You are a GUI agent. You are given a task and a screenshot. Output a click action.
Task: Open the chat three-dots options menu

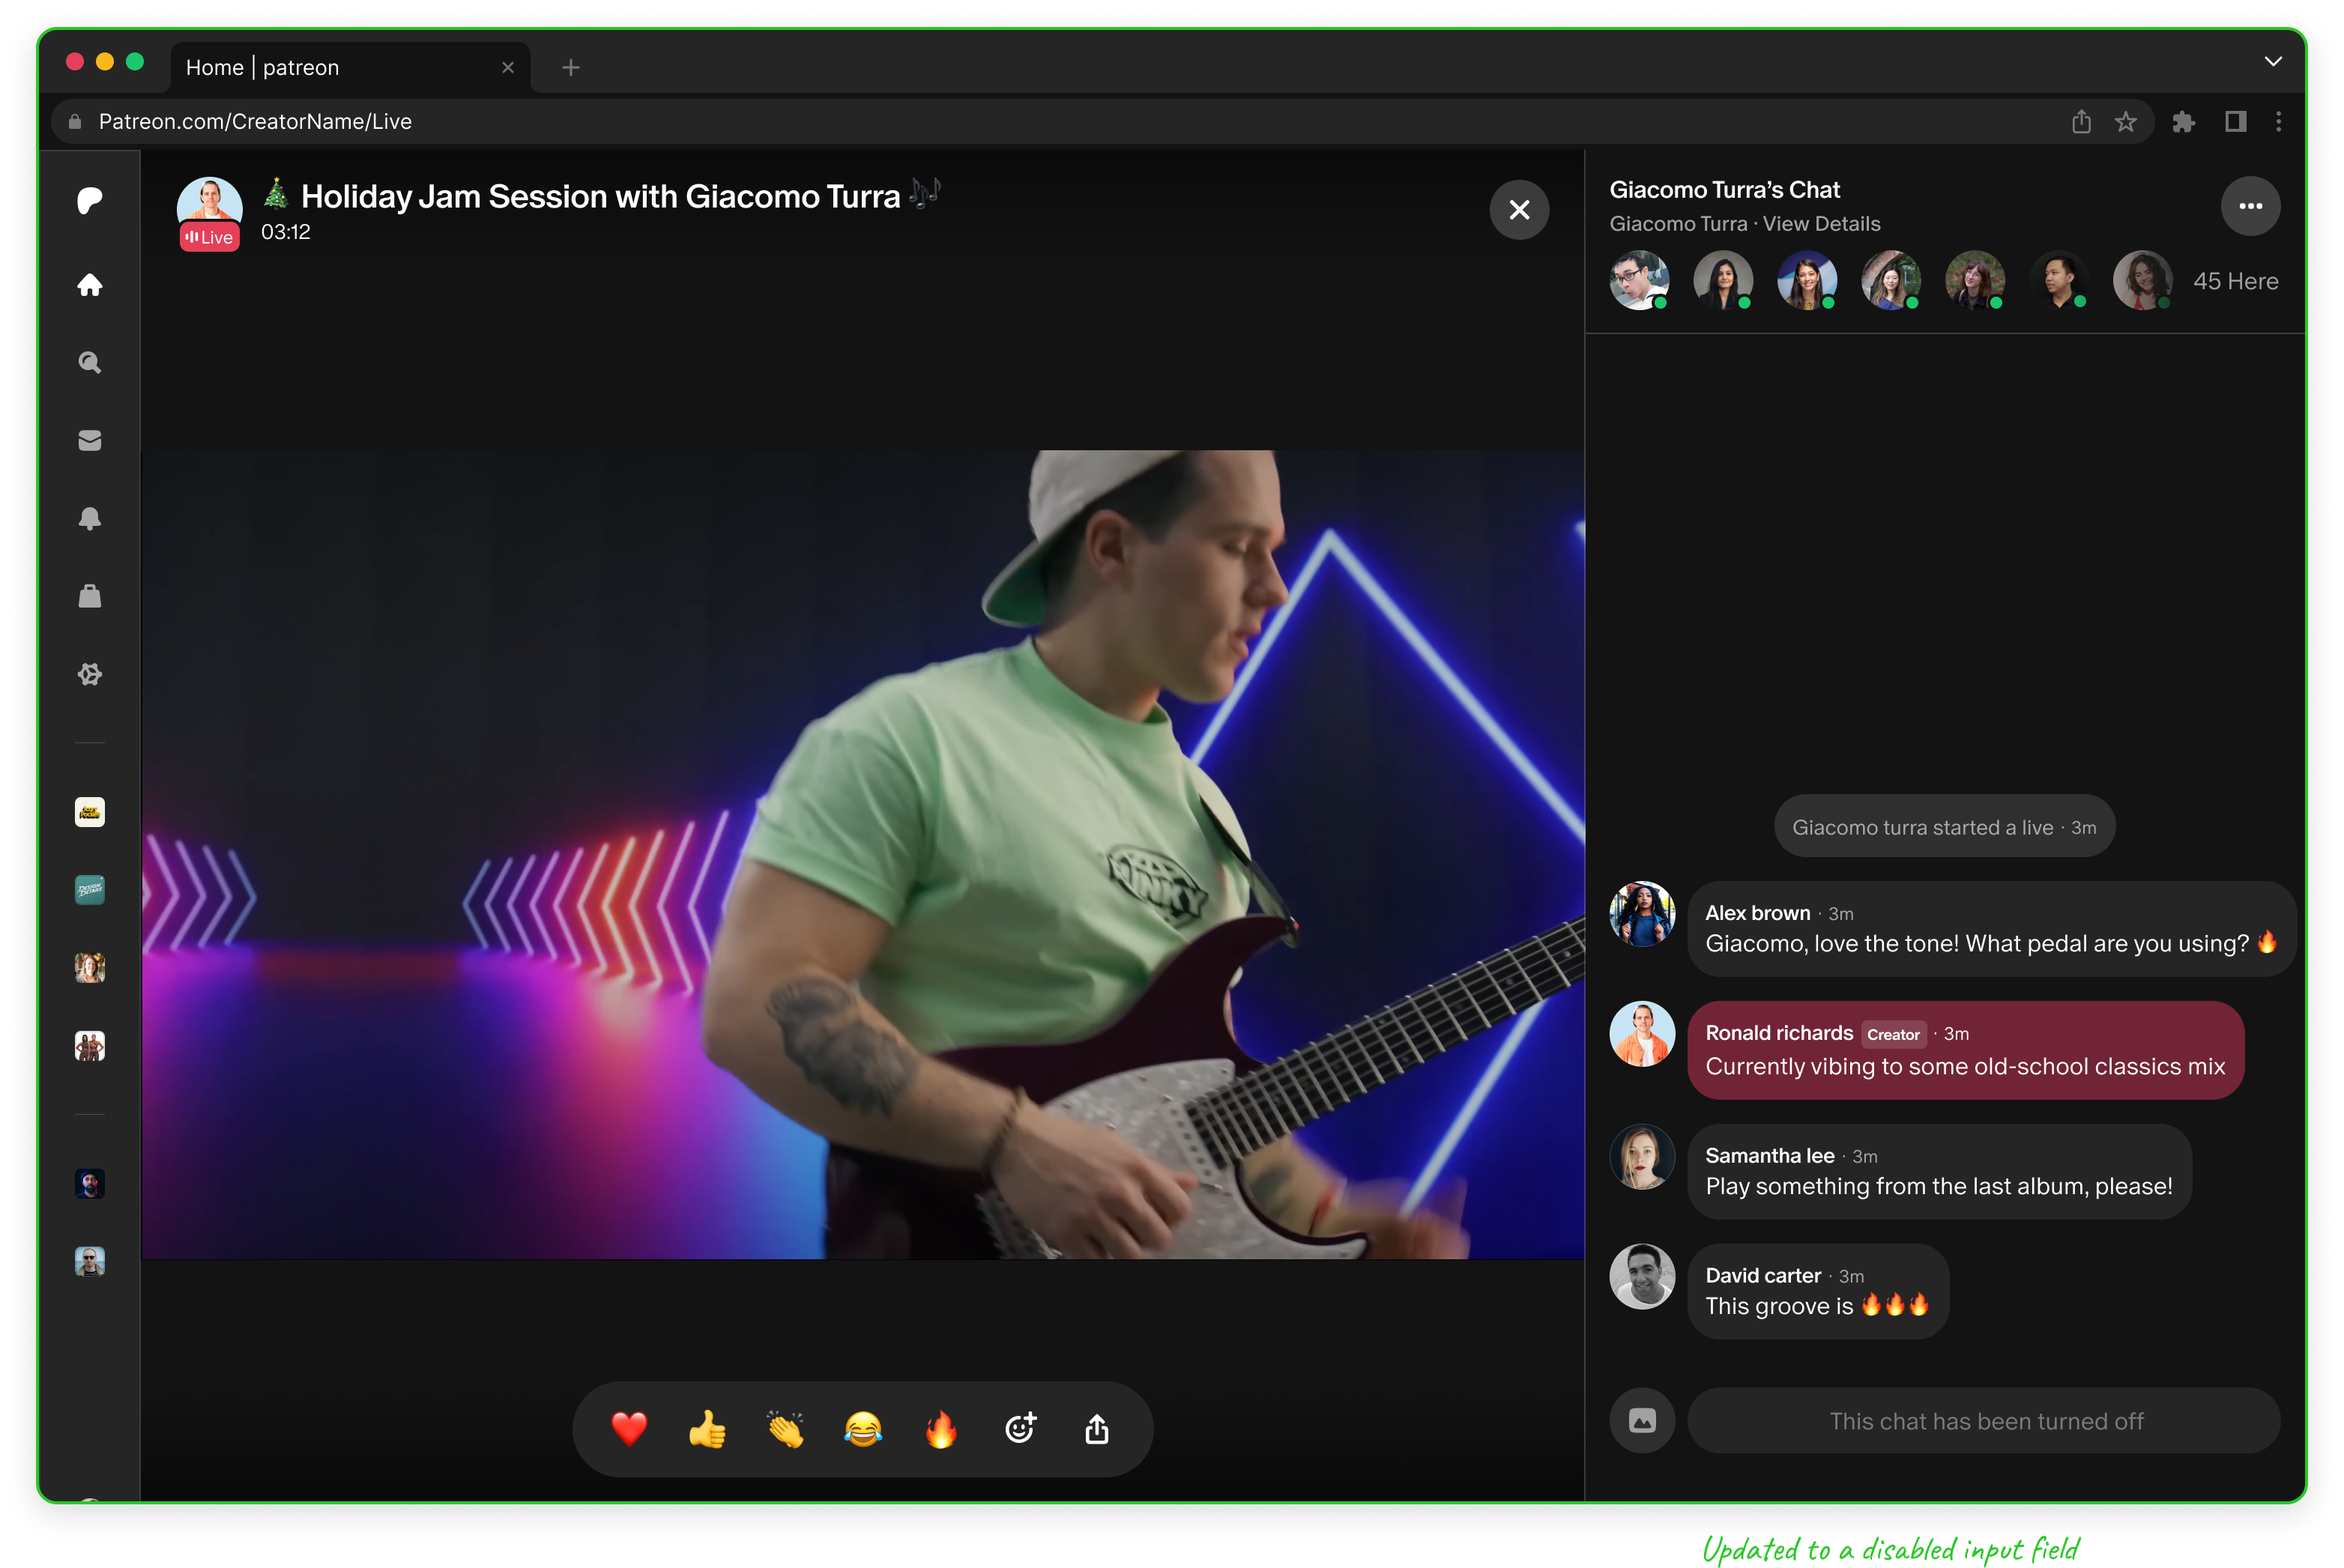(x=2250, y=206)
